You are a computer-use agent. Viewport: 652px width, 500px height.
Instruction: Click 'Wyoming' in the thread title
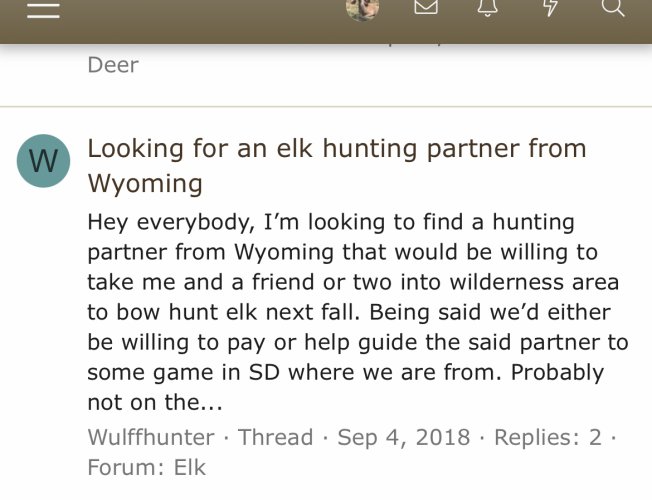145,184
